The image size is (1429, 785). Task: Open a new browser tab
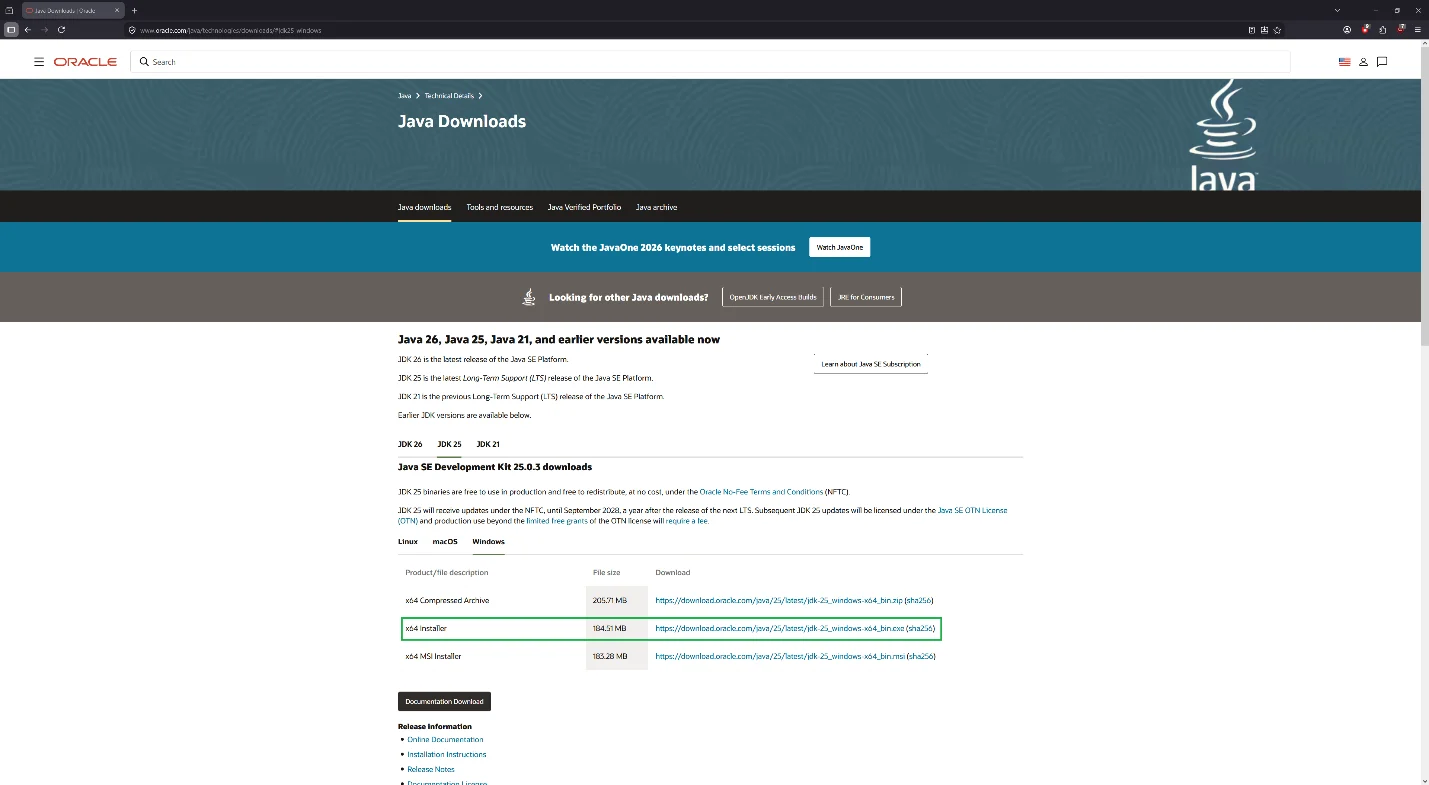(x=134, y=10)
